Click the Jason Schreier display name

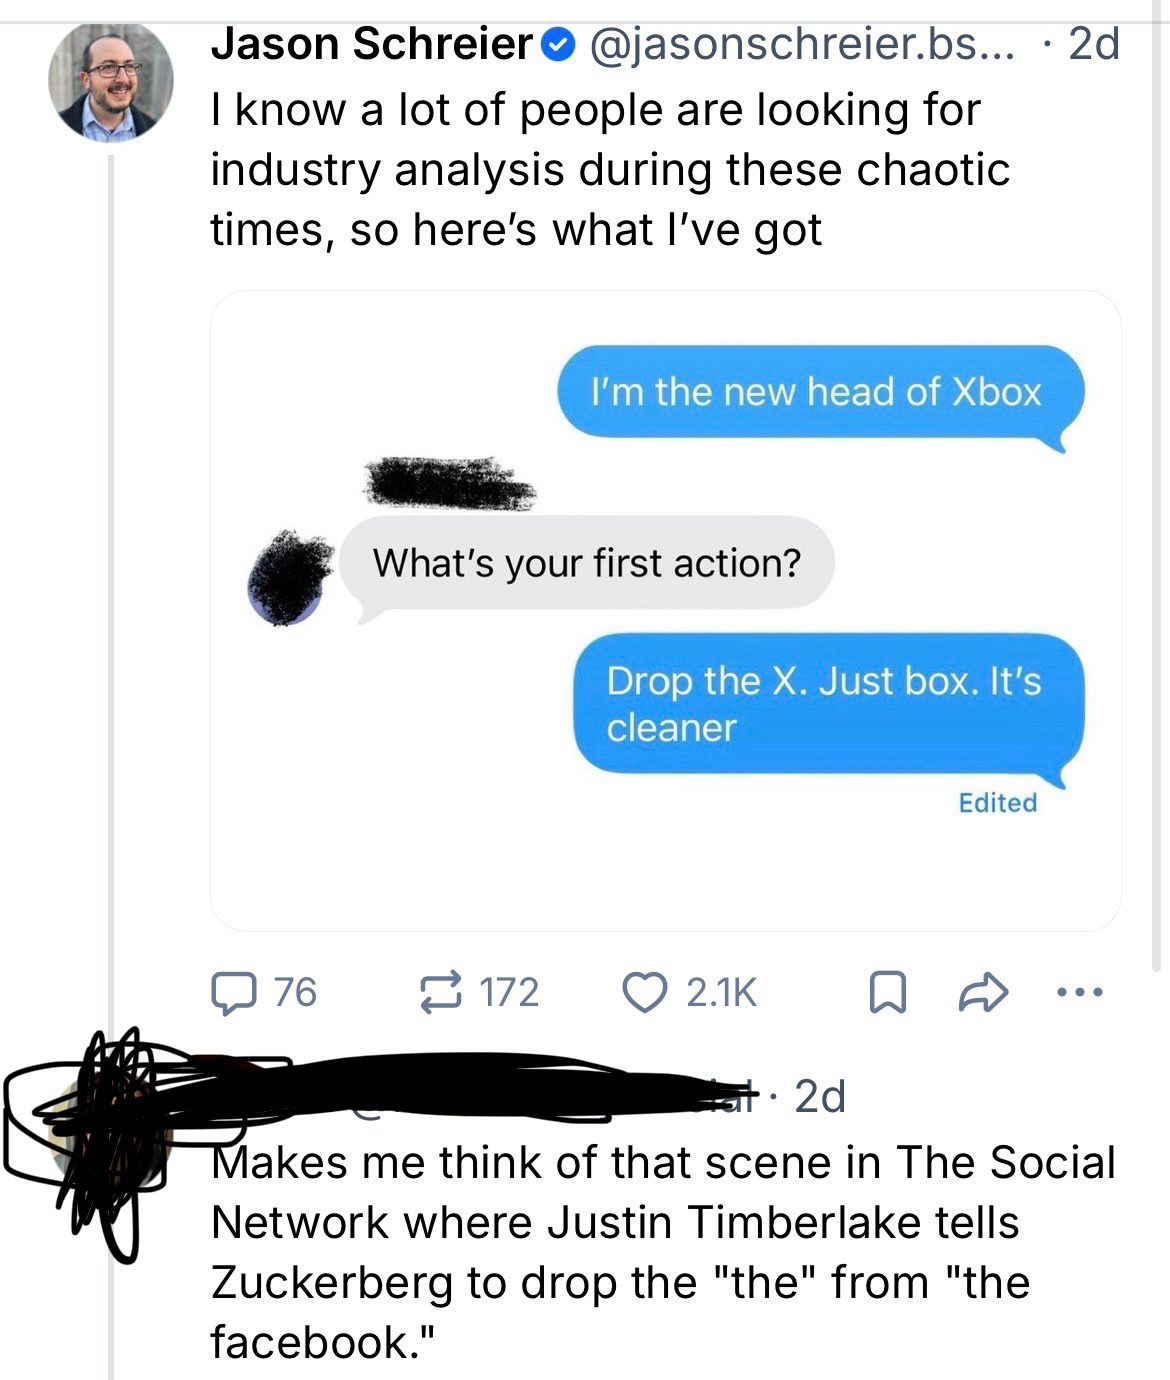(x=372, y=45)
